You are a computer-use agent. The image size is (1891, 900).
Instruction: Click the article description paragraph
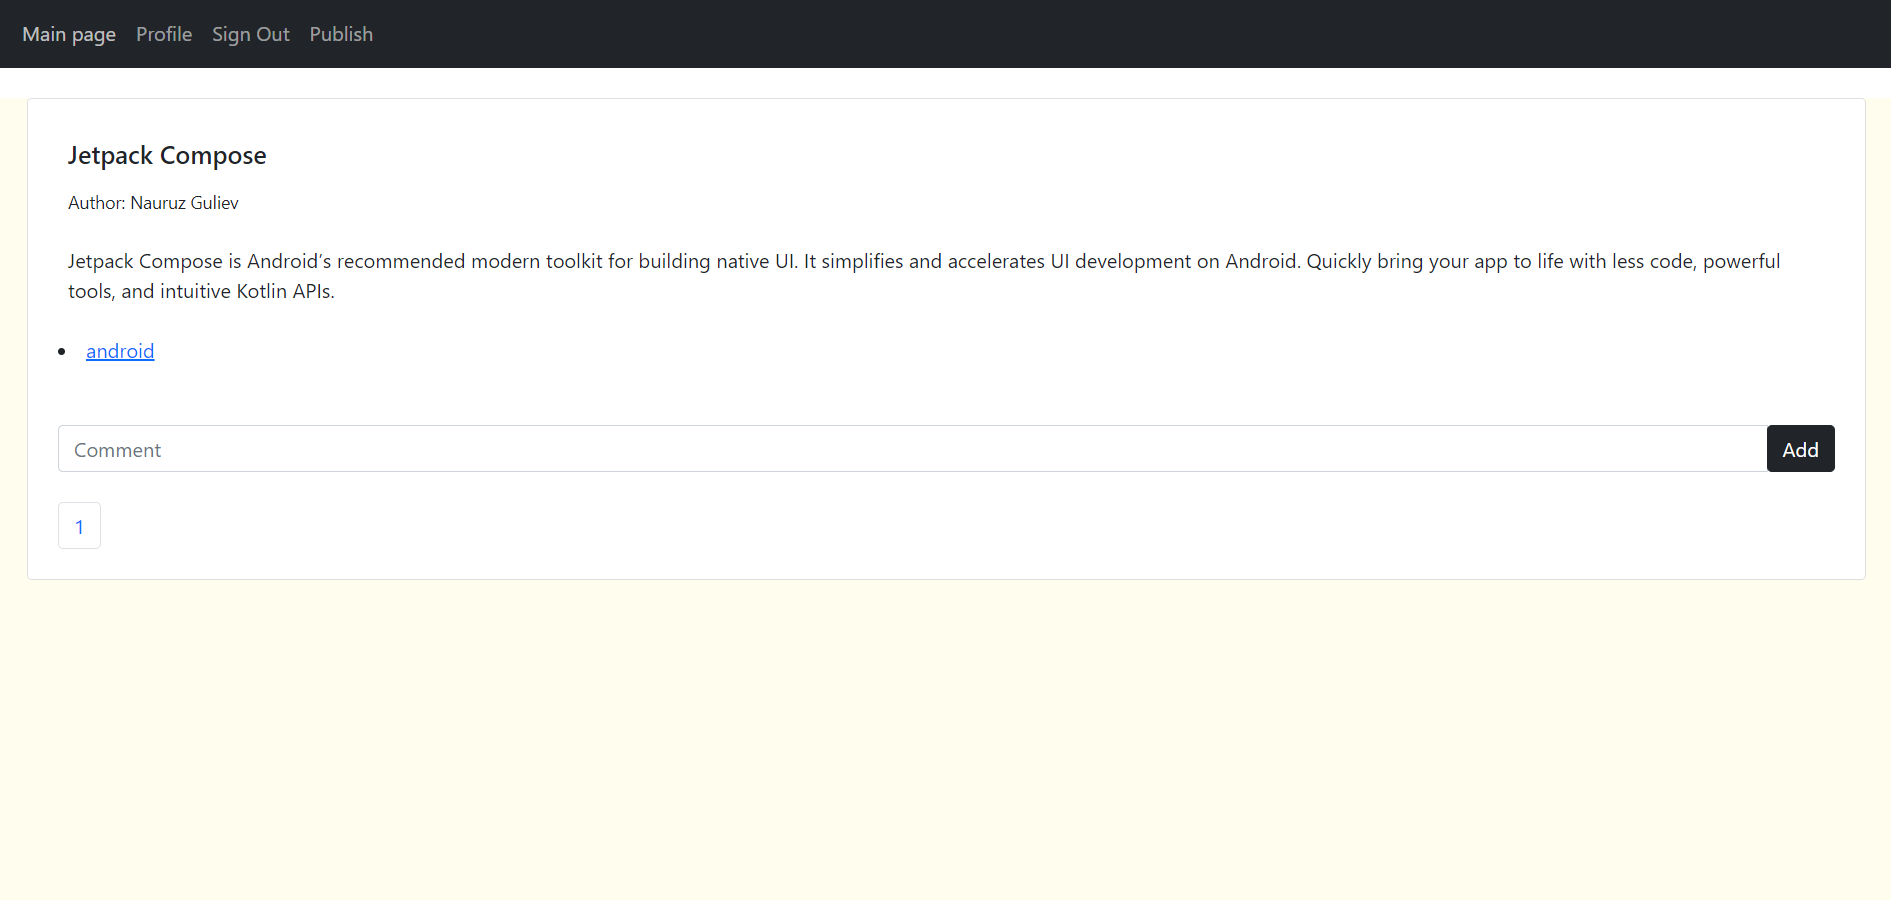(924, 276)
